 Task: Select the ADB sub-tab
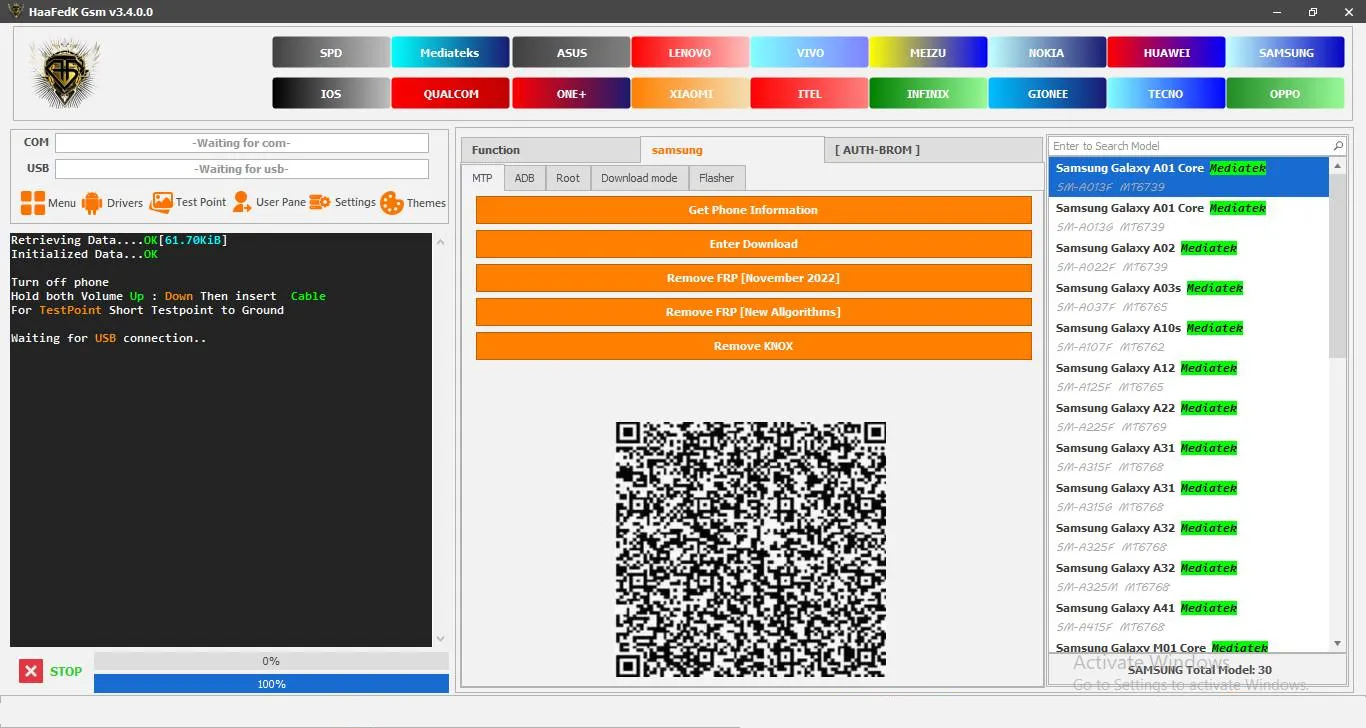[525, 178]
